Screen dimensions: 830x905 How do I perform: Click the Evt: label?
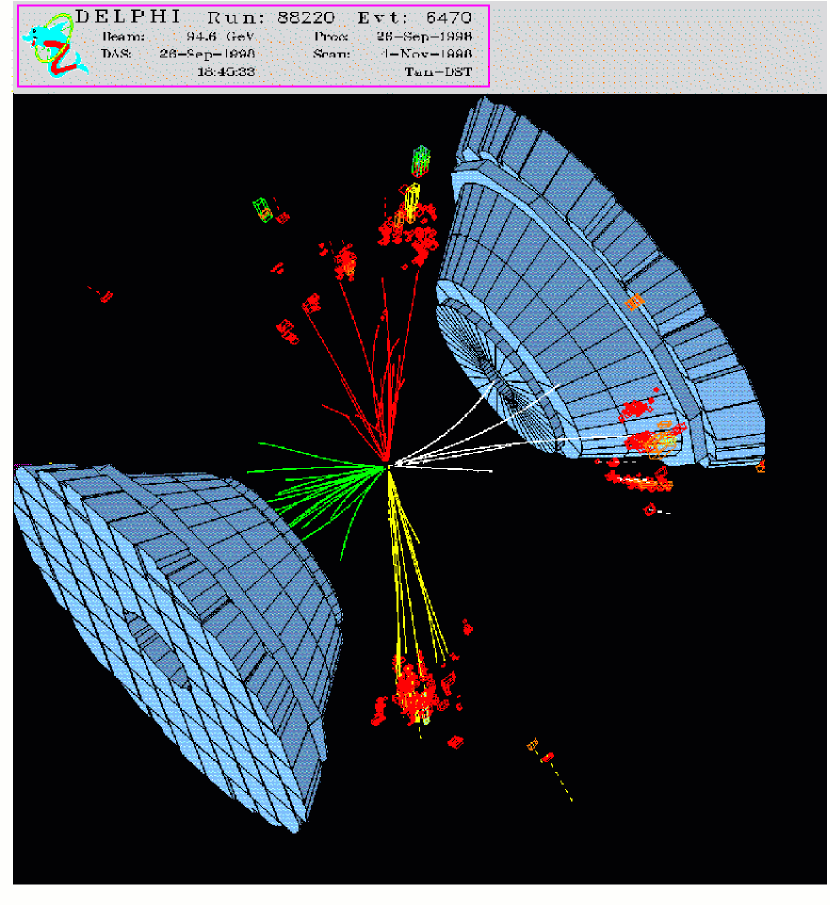coord(382,17)
